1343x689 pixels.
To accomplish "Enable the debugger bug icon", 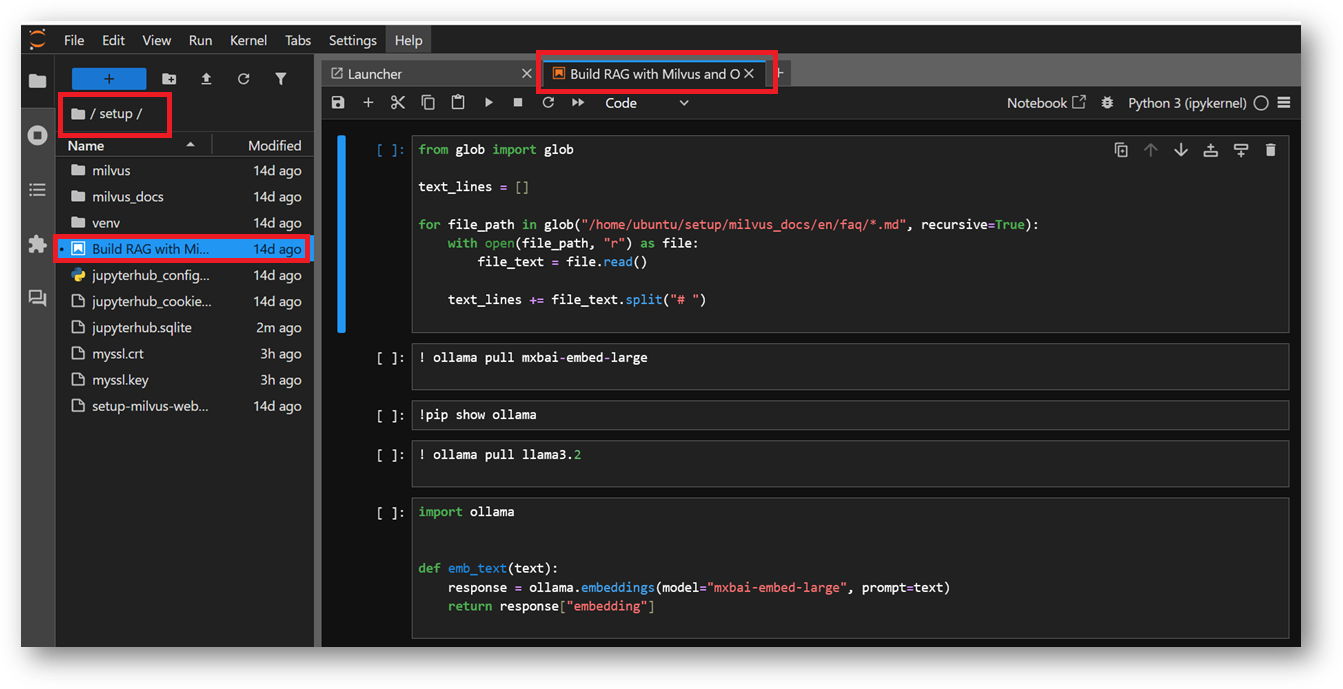I will click(1107, 103).
